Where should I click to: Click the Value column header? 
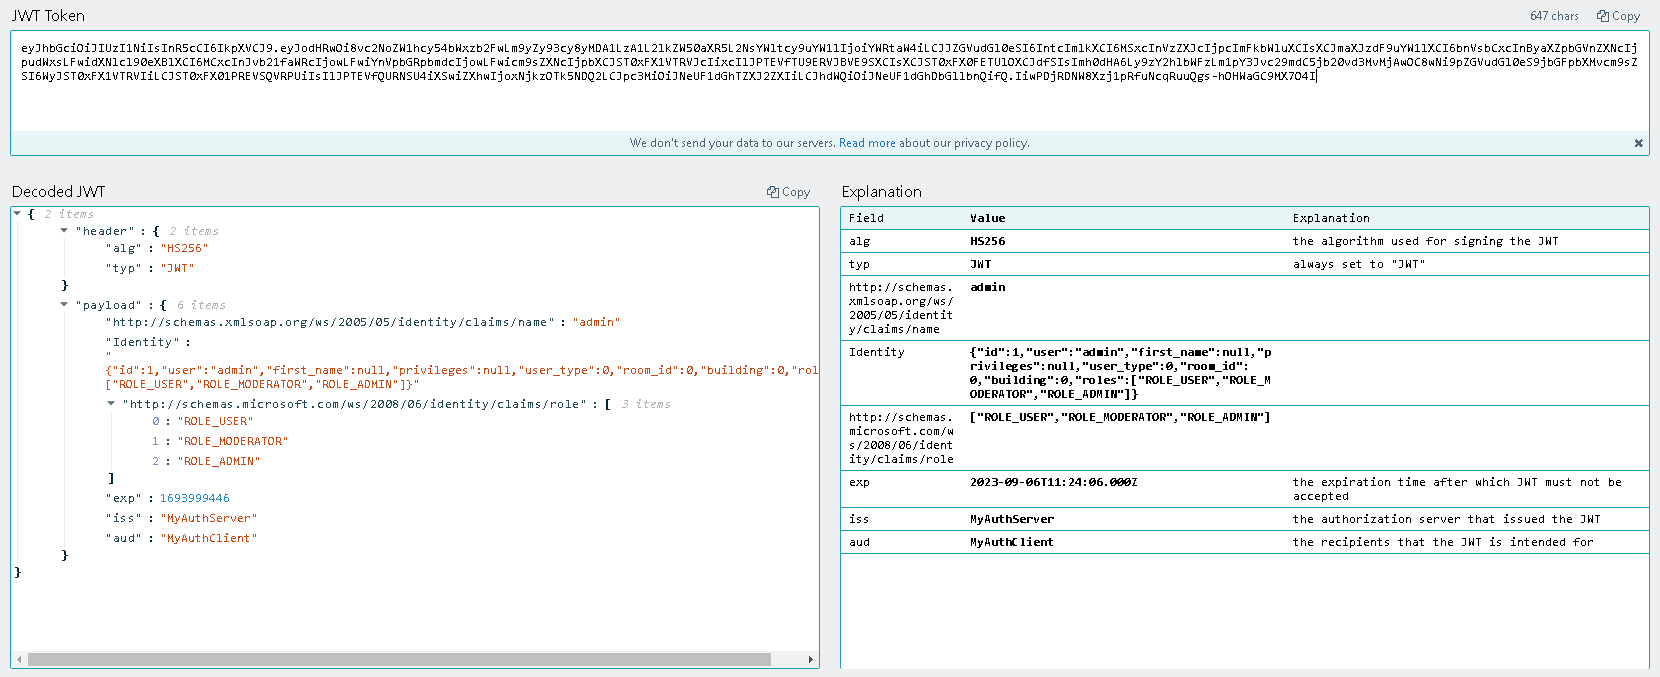[x=987, y=218]
